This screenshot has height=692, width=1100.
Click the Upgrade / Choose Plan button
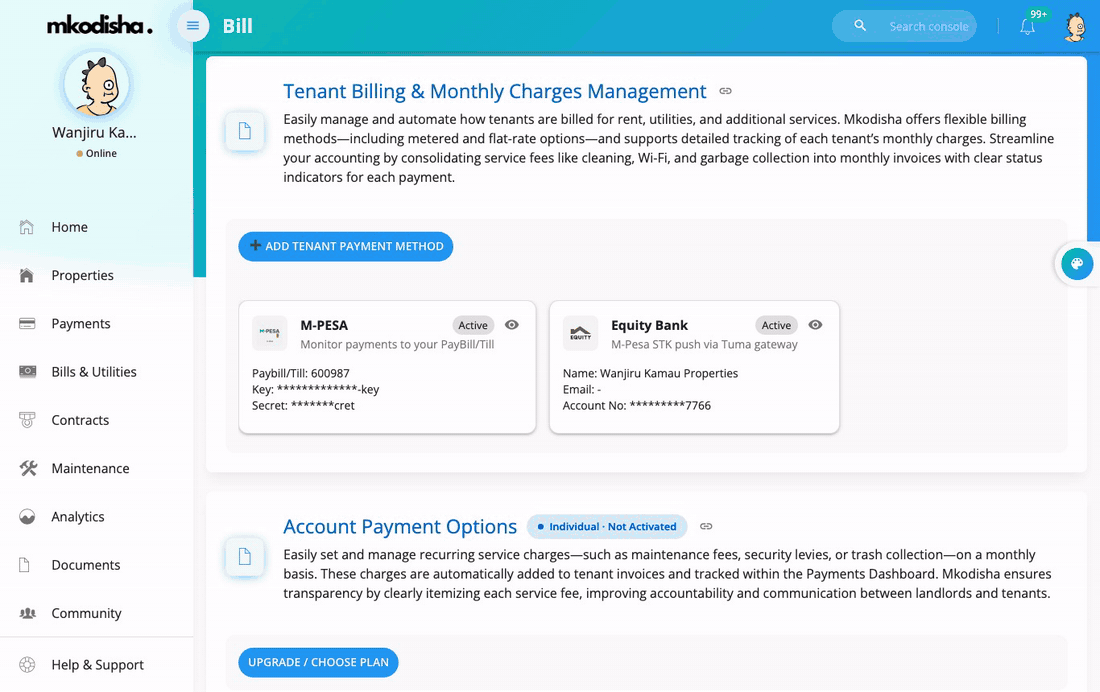(318, 663)
